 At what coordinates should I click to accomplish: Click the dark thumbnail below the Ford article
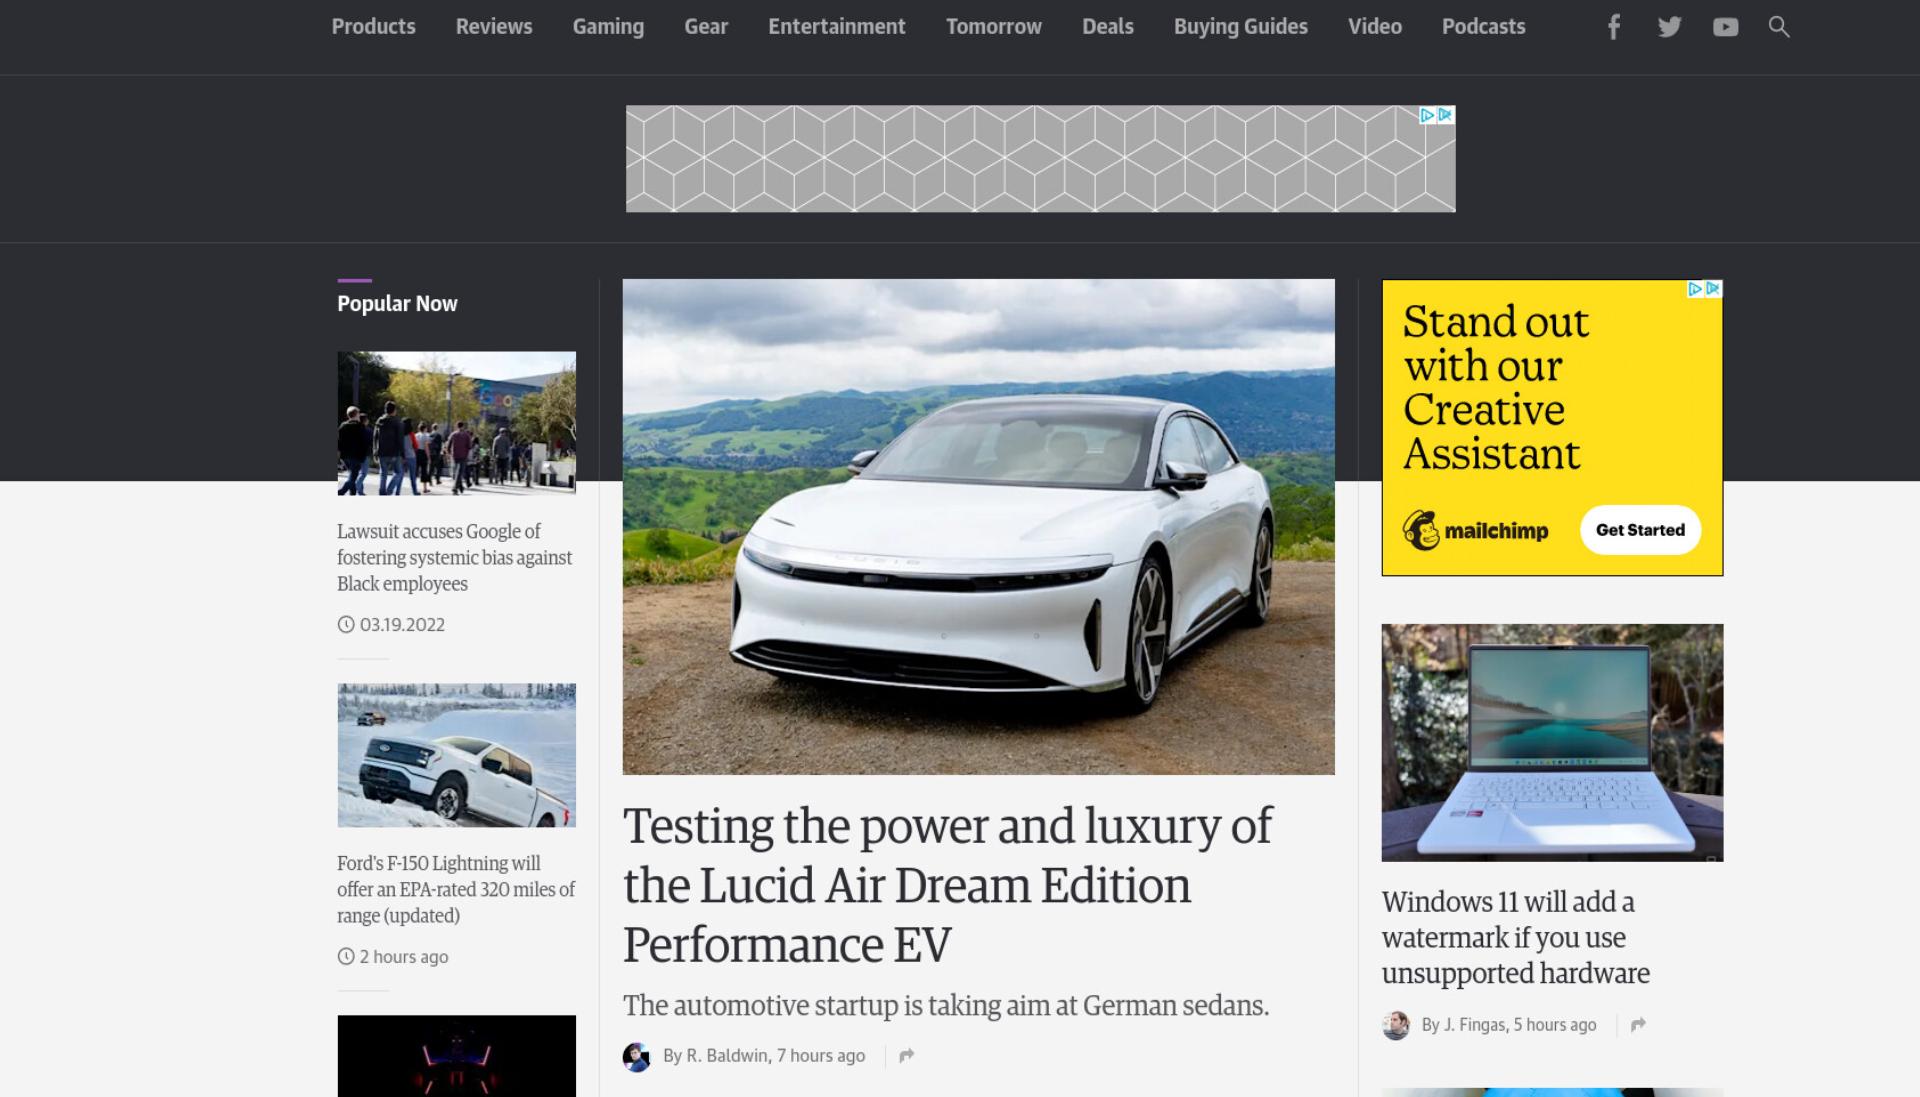(x=456, y=1056)
